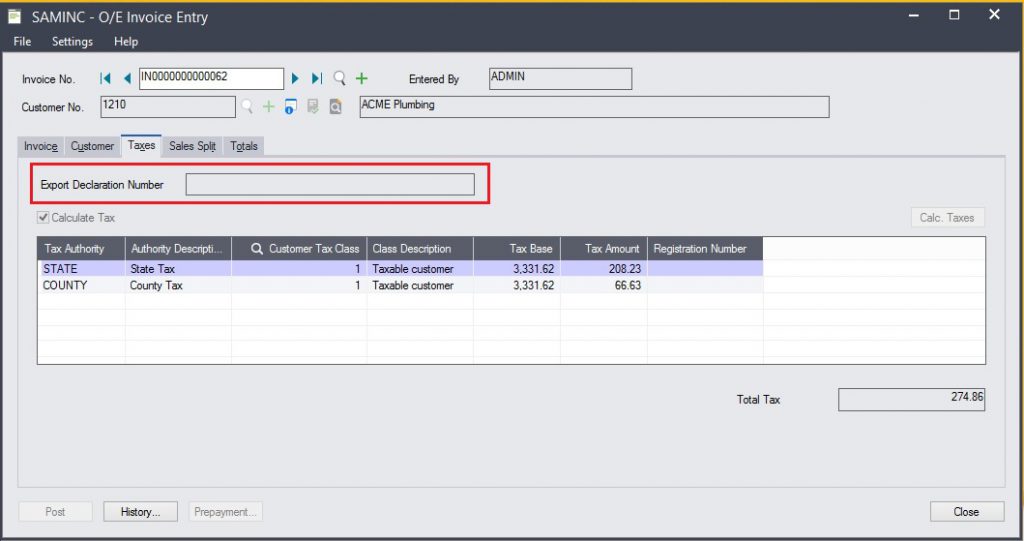The height and width of the screenshot is (541, 1024).
Task: Click the customer information icon
Action: (291, 107)
